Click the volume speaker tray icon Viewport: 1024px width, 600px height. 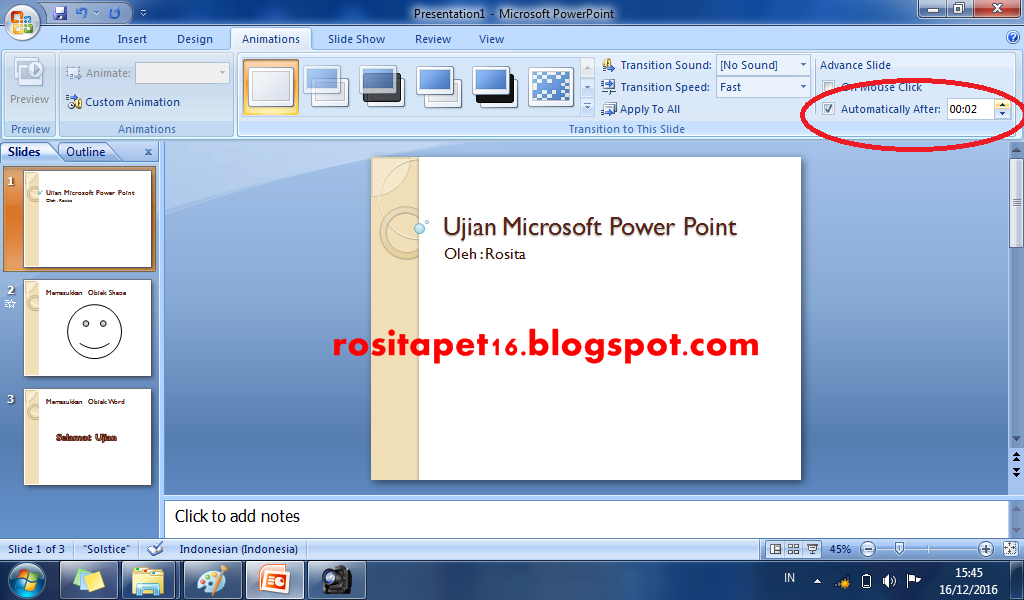click(x=889, y=580)
